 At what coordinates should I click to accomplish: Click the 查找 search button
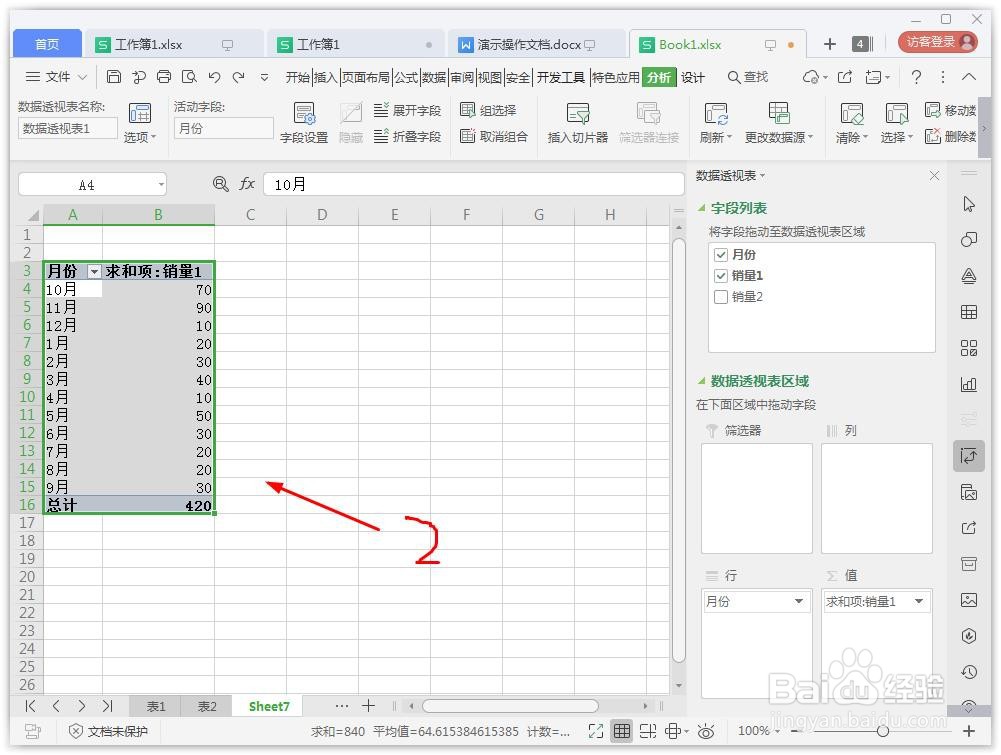(748, 77)
